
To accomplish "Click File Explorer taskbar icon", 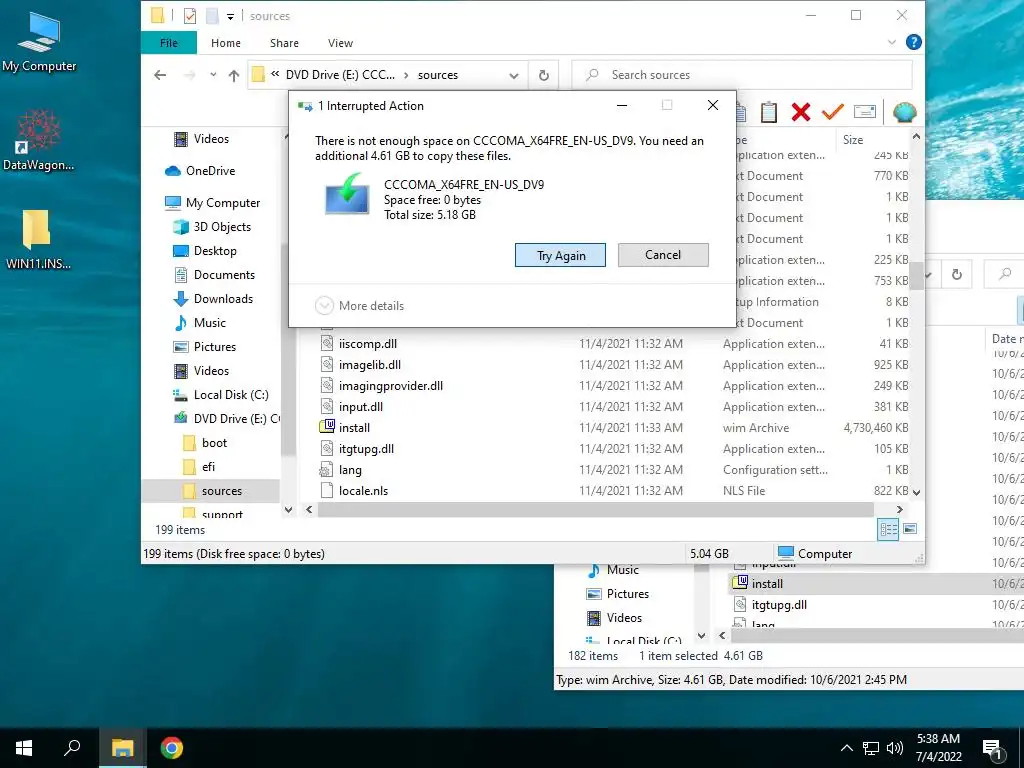I will [122, 748].
